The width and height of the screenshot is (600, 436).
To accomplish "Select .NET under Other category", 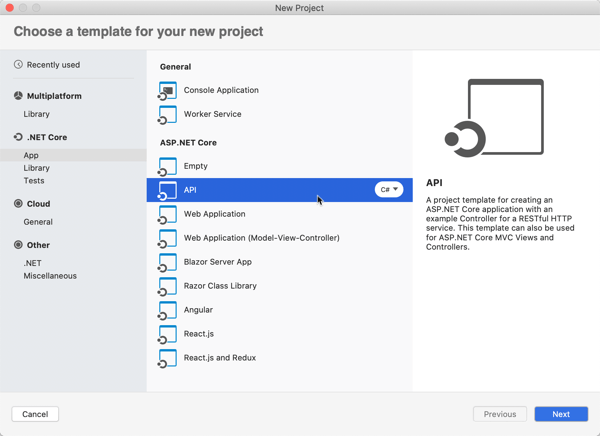I will pos(33,263).
